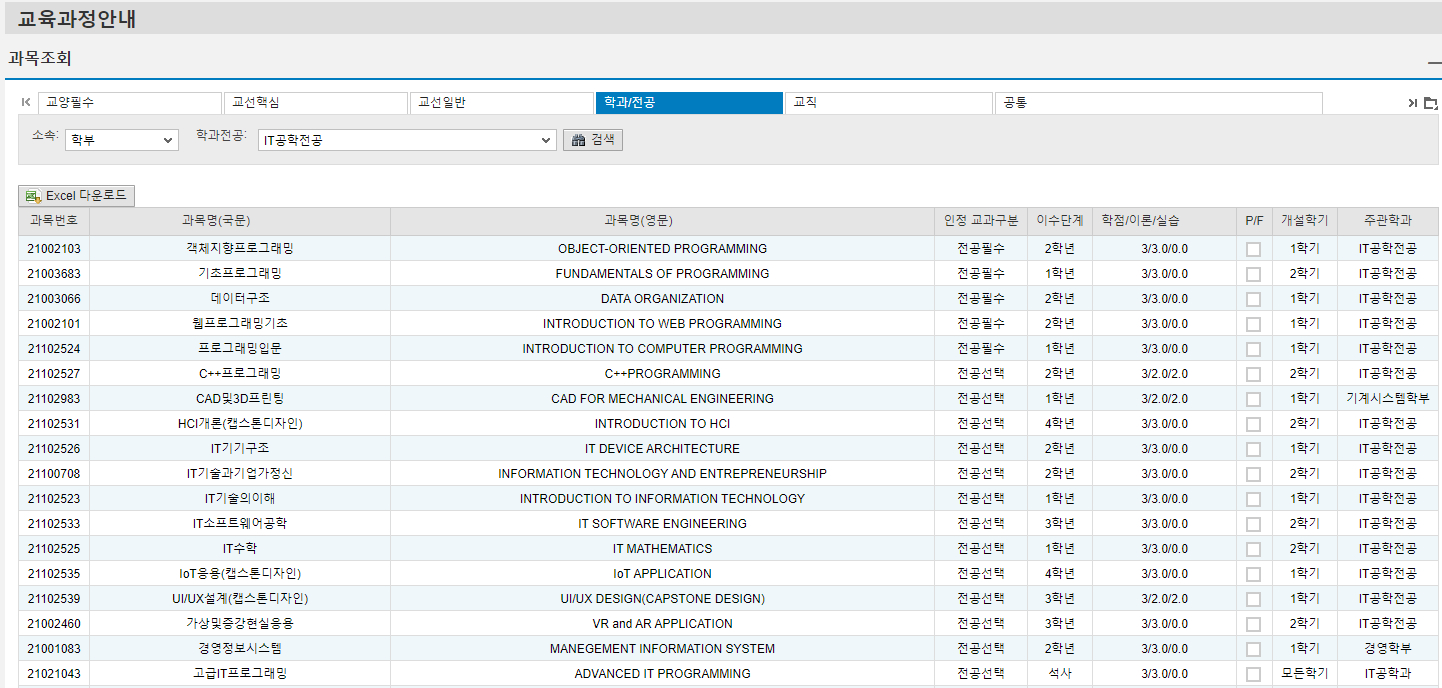Image resolution: width=1442 pixels, height=688 pixels.
Task: Switch to the 교선핵심 tab
Action: (x=316, y=103)
